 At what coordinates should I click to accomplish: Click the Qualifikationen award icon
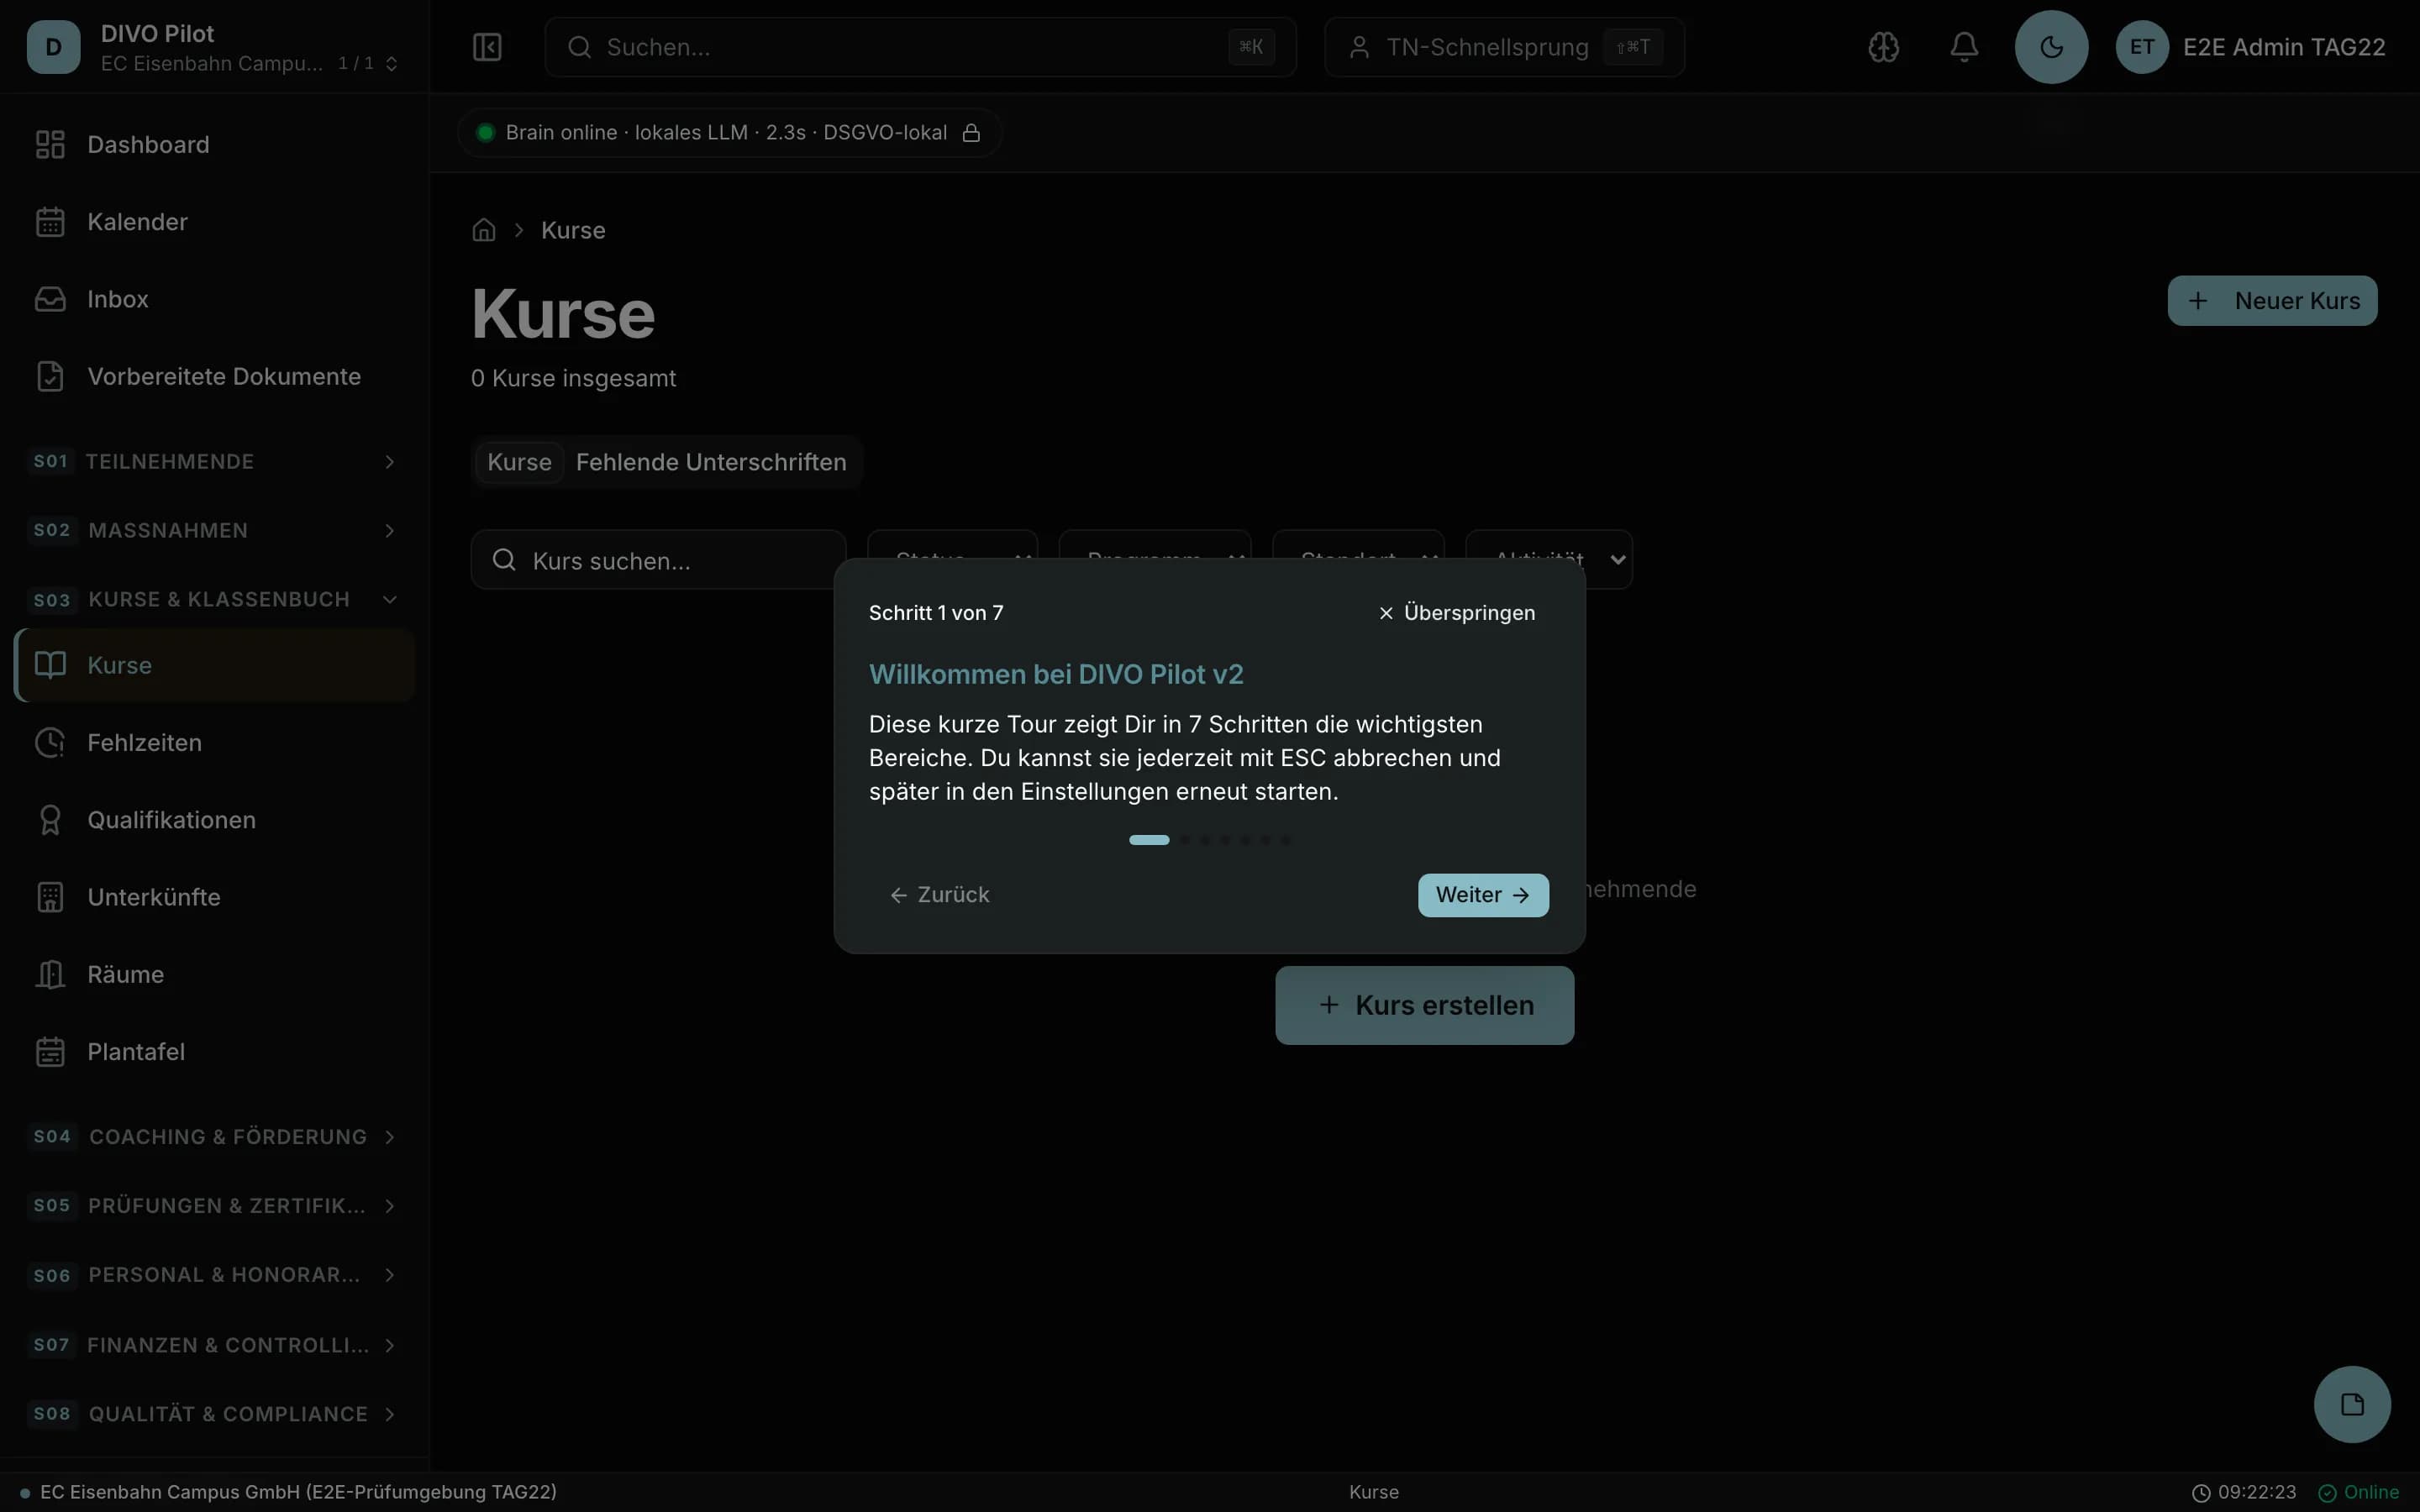[x=50, y=820]
